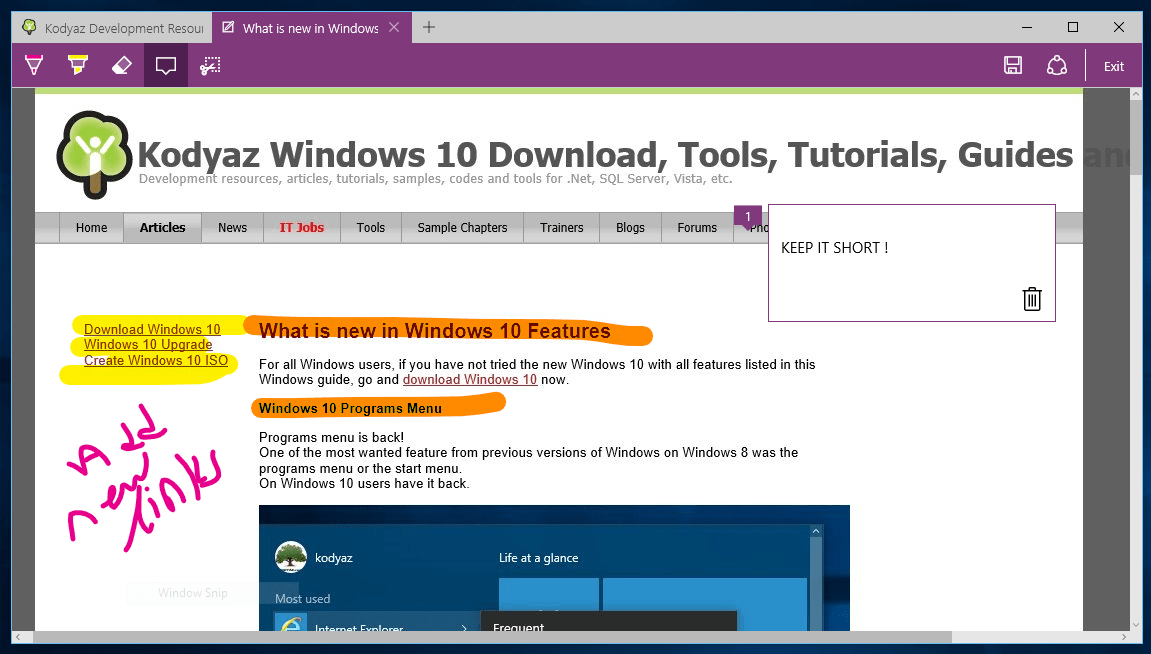
Task: Maximize the Edge browser window
Action: tap(1072, 27)
